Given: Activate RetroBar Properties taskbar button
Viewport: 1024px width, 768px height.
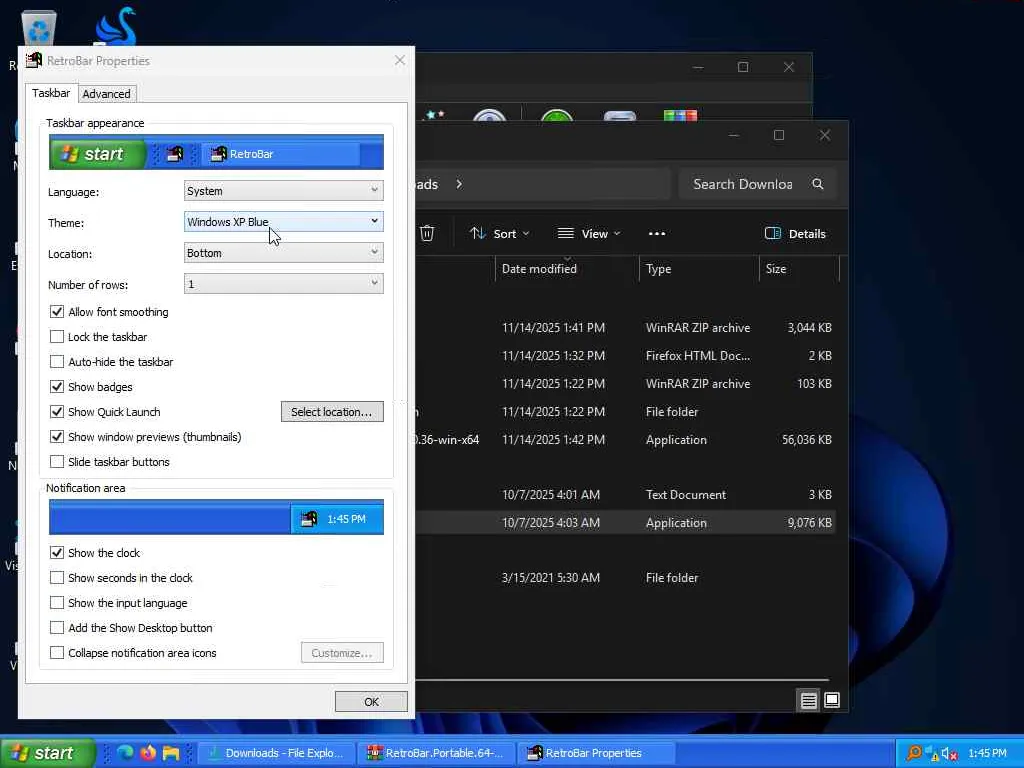Looking at the screenshot, I should 596,753.
